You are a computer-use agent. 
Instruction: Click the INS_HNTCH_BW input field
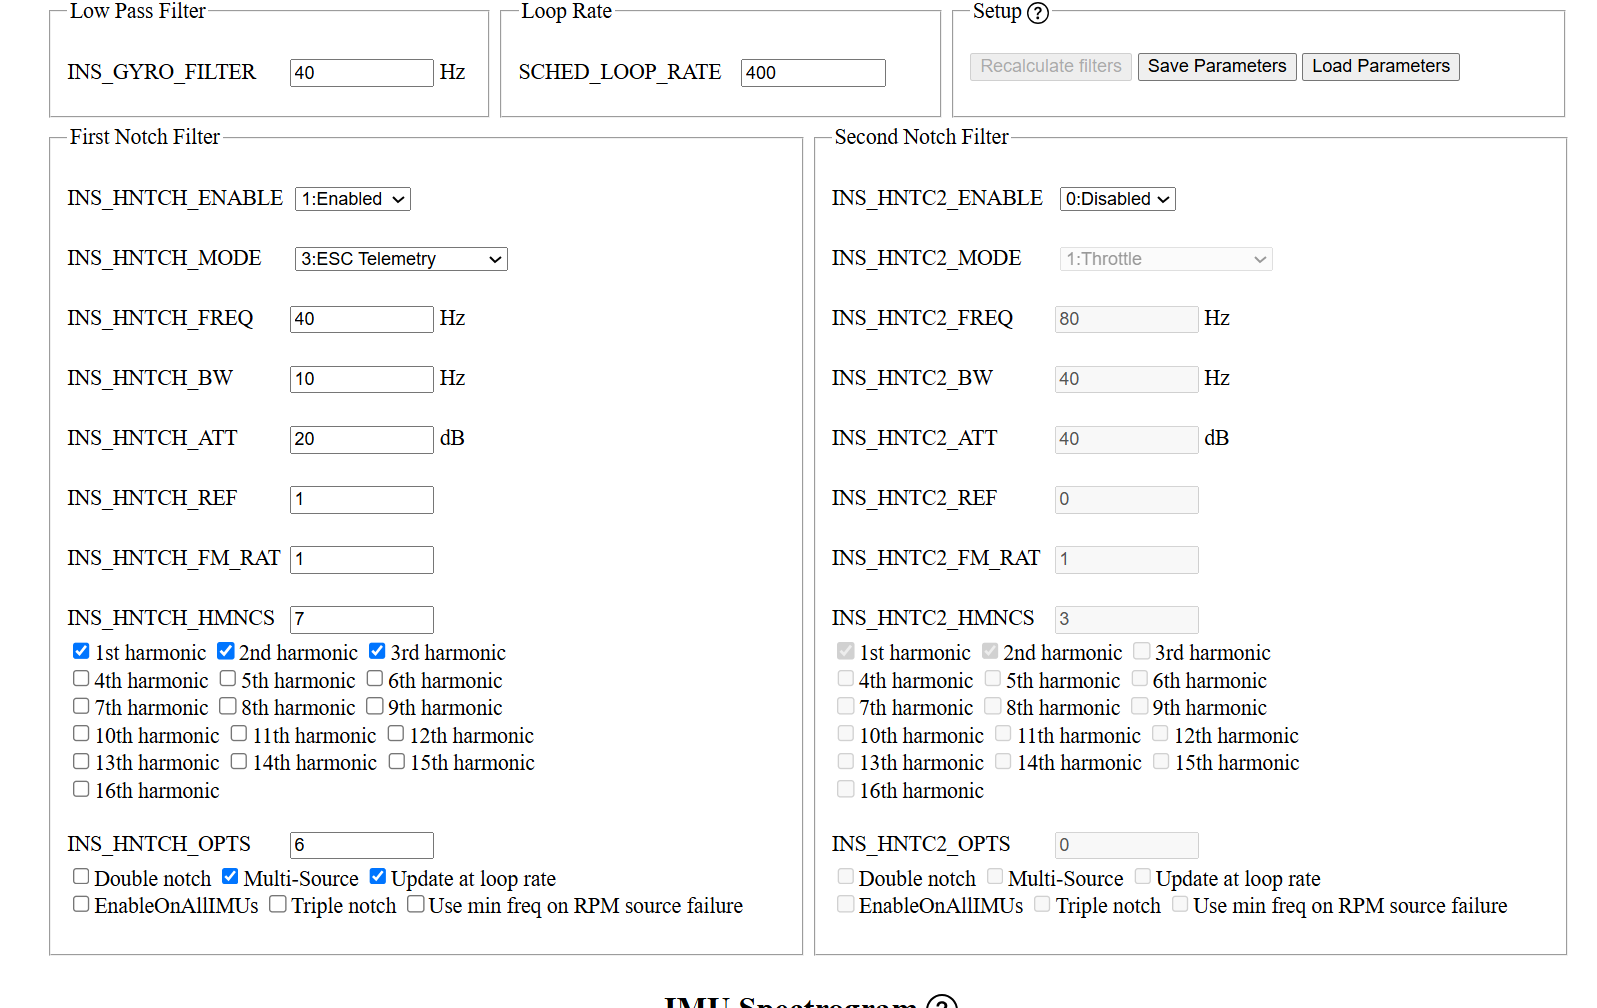pos(362,379)
